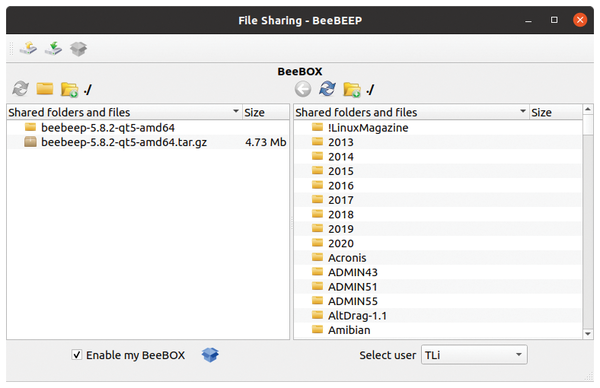Sort right panel by Shared folders and files

pos(411,112)
